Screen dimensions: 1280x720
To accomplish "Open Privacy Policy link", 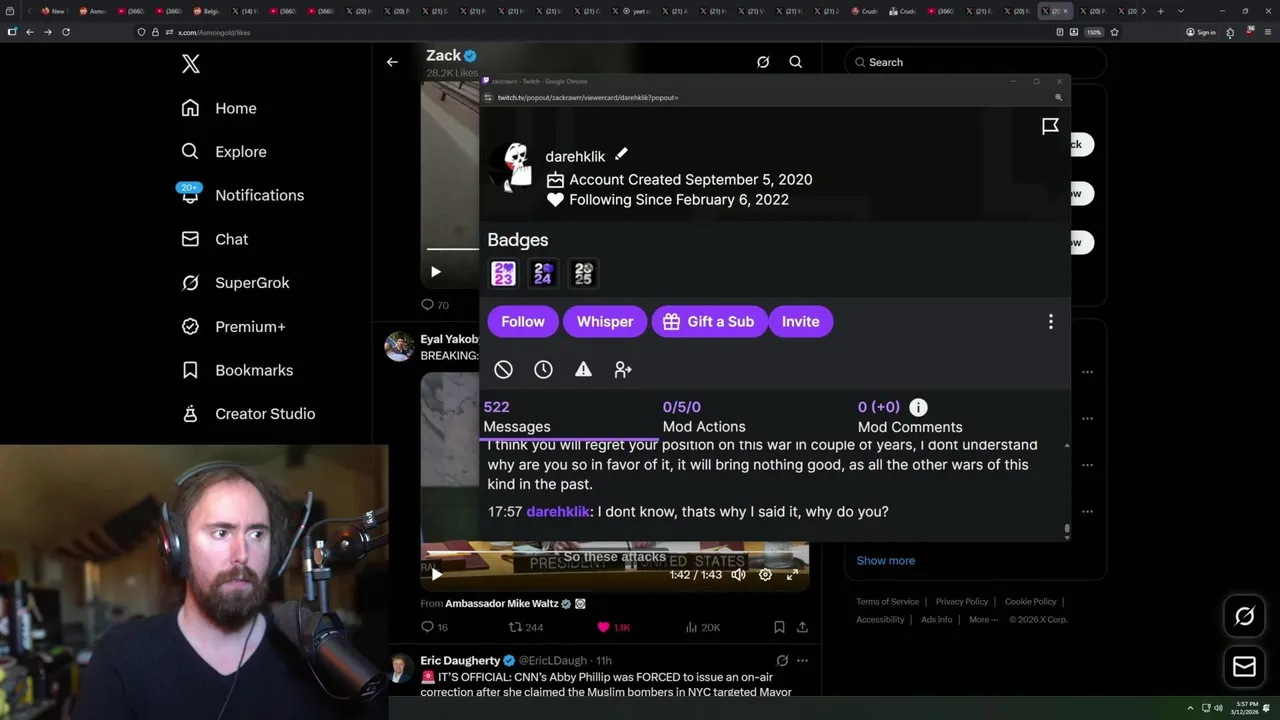I will pos(962,602).
